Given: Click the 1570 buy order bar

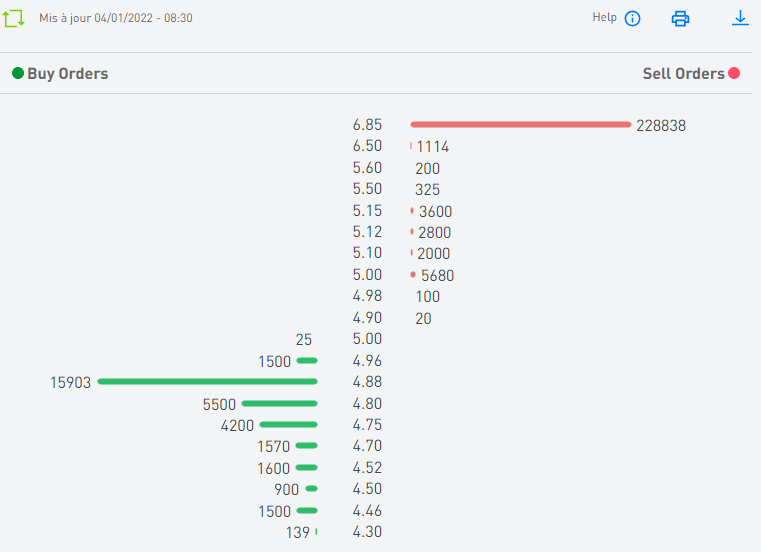Looking at the screenshot, I should click(x=306, y=445).
